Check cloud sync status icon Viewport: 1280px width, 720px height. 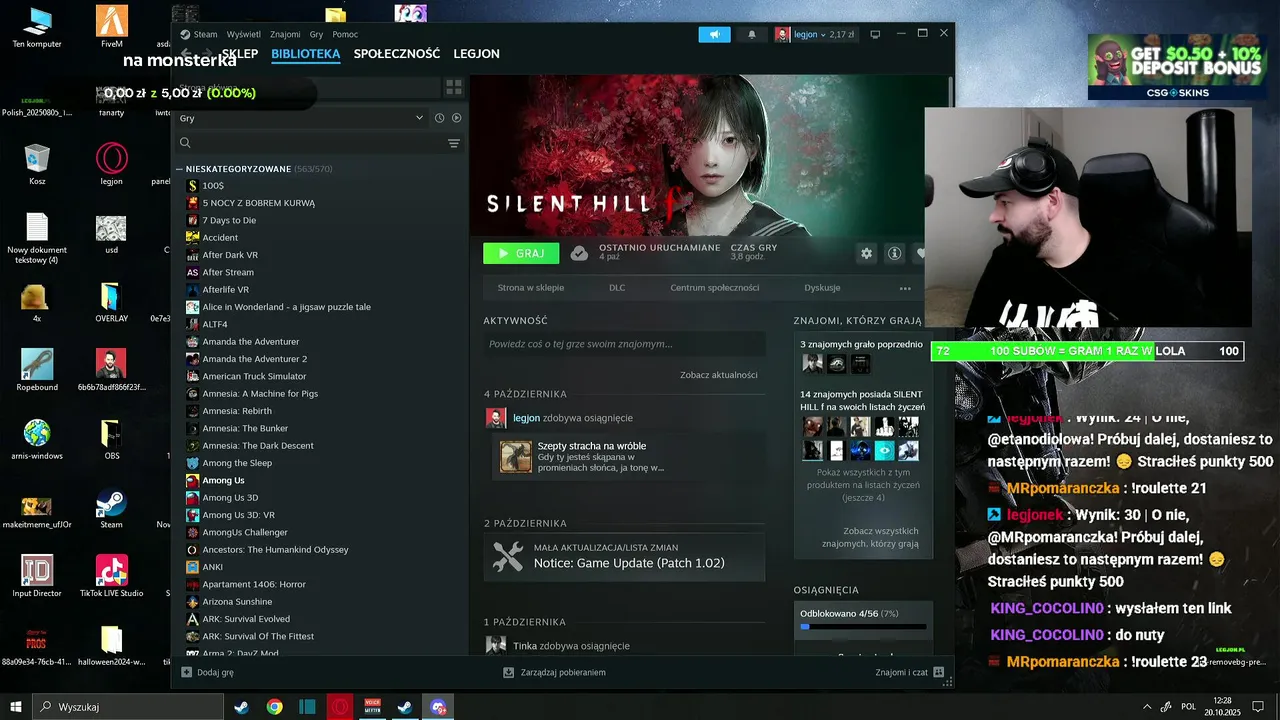coord(579,253)
